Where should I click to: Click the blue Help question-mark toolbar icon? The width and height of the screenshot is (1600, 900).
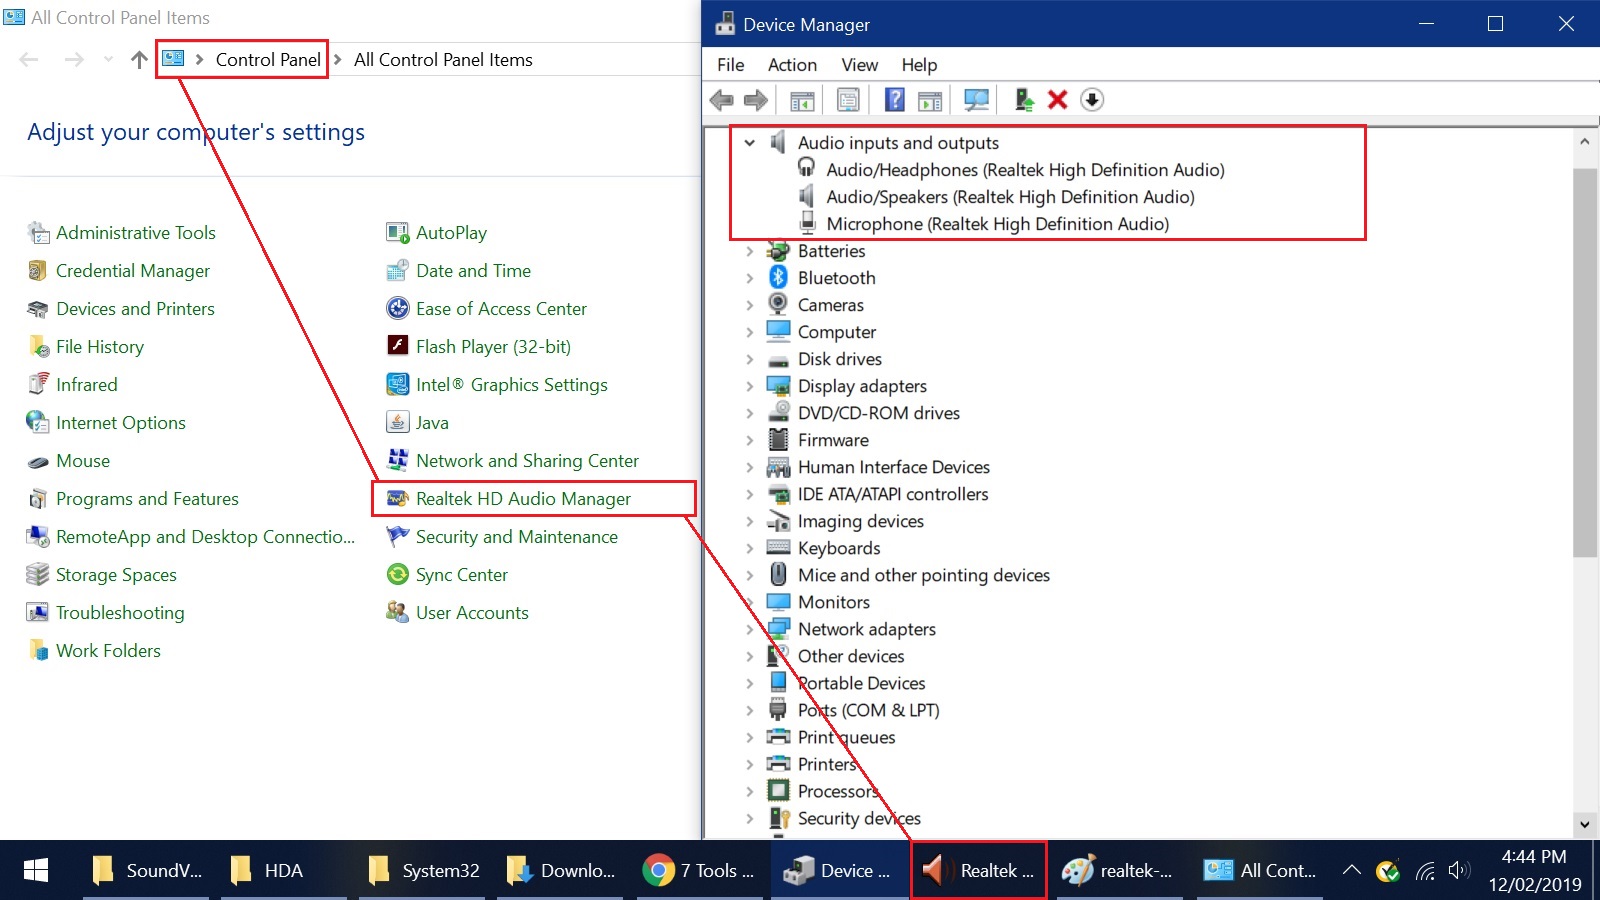pos(895,100)
